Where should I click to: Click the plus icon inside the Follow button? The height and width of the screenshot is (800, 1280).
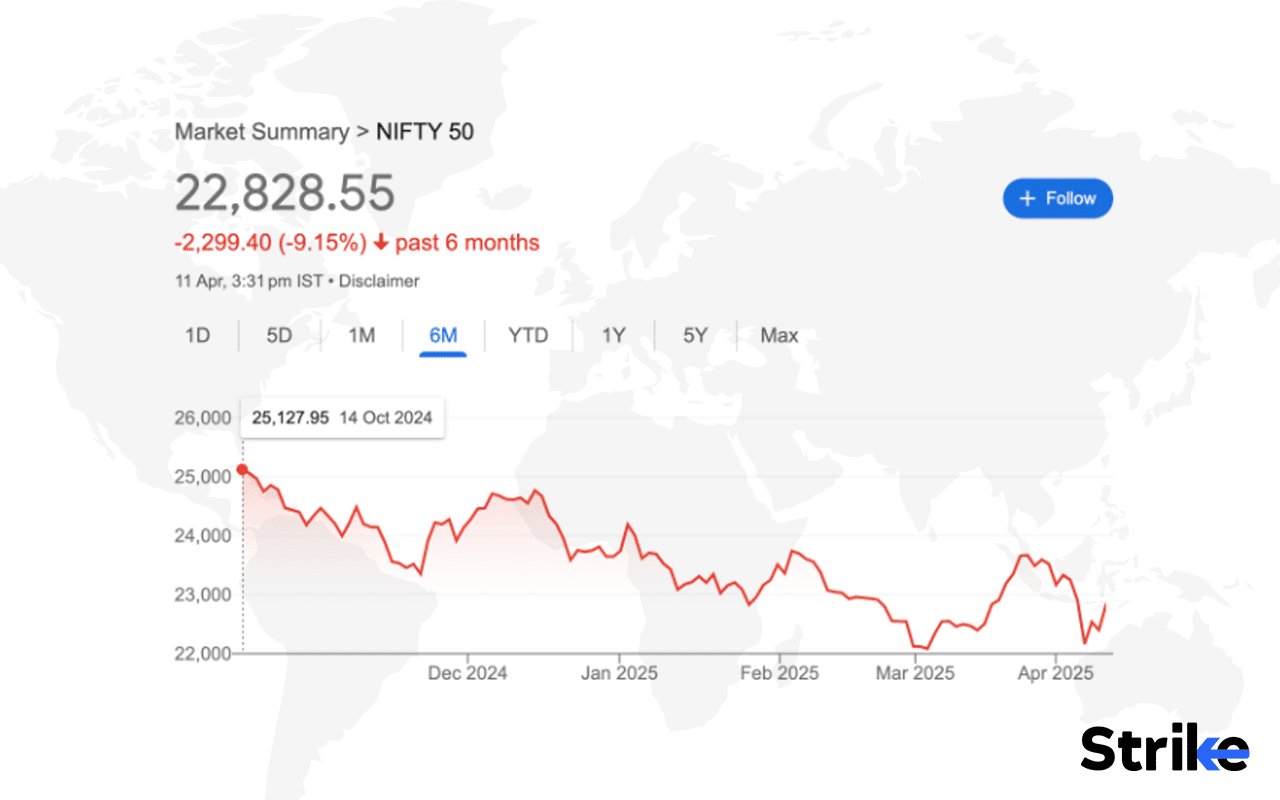pyautogui.click(x=1026, y=198)
